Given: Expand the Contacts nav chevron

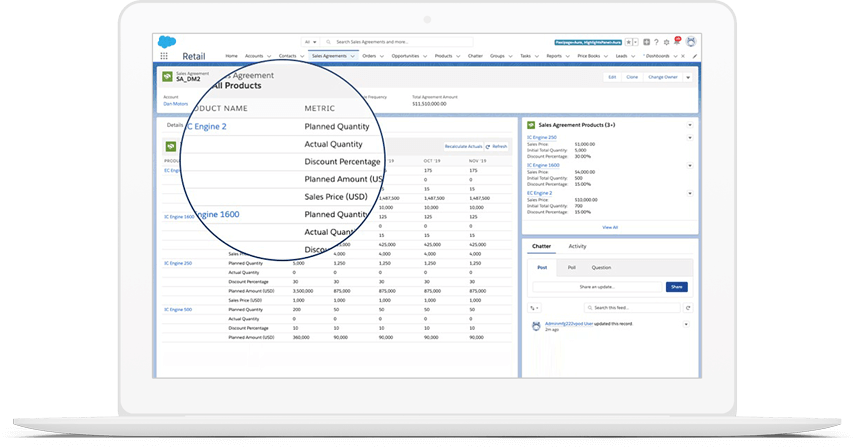Looking at the screenshot, I should (x=302, y=56).
